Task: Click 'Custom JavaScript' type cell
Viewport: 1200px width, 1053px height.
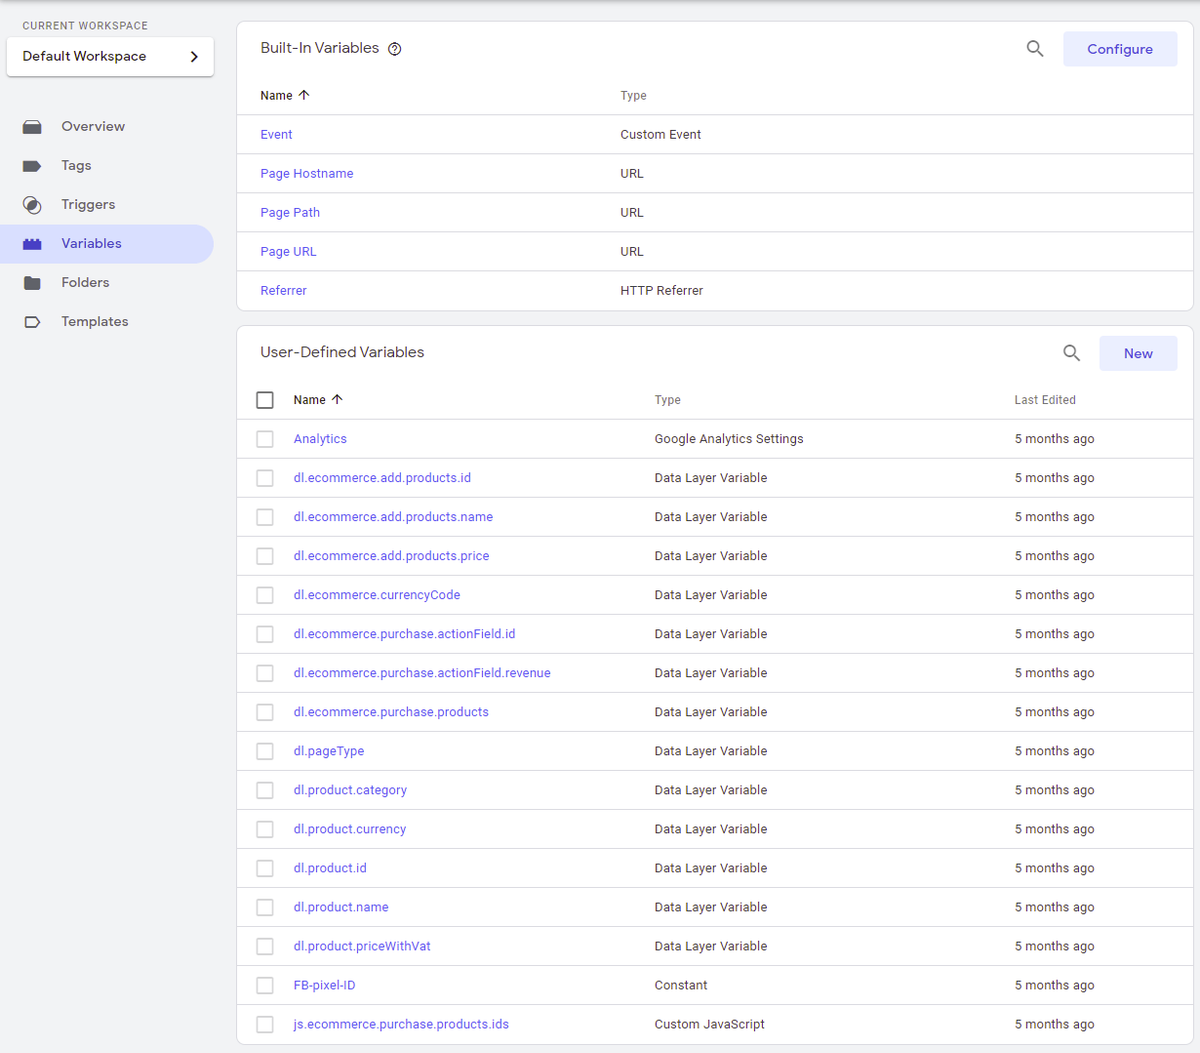Action: pyautogui.click(x=710, y=1024)
